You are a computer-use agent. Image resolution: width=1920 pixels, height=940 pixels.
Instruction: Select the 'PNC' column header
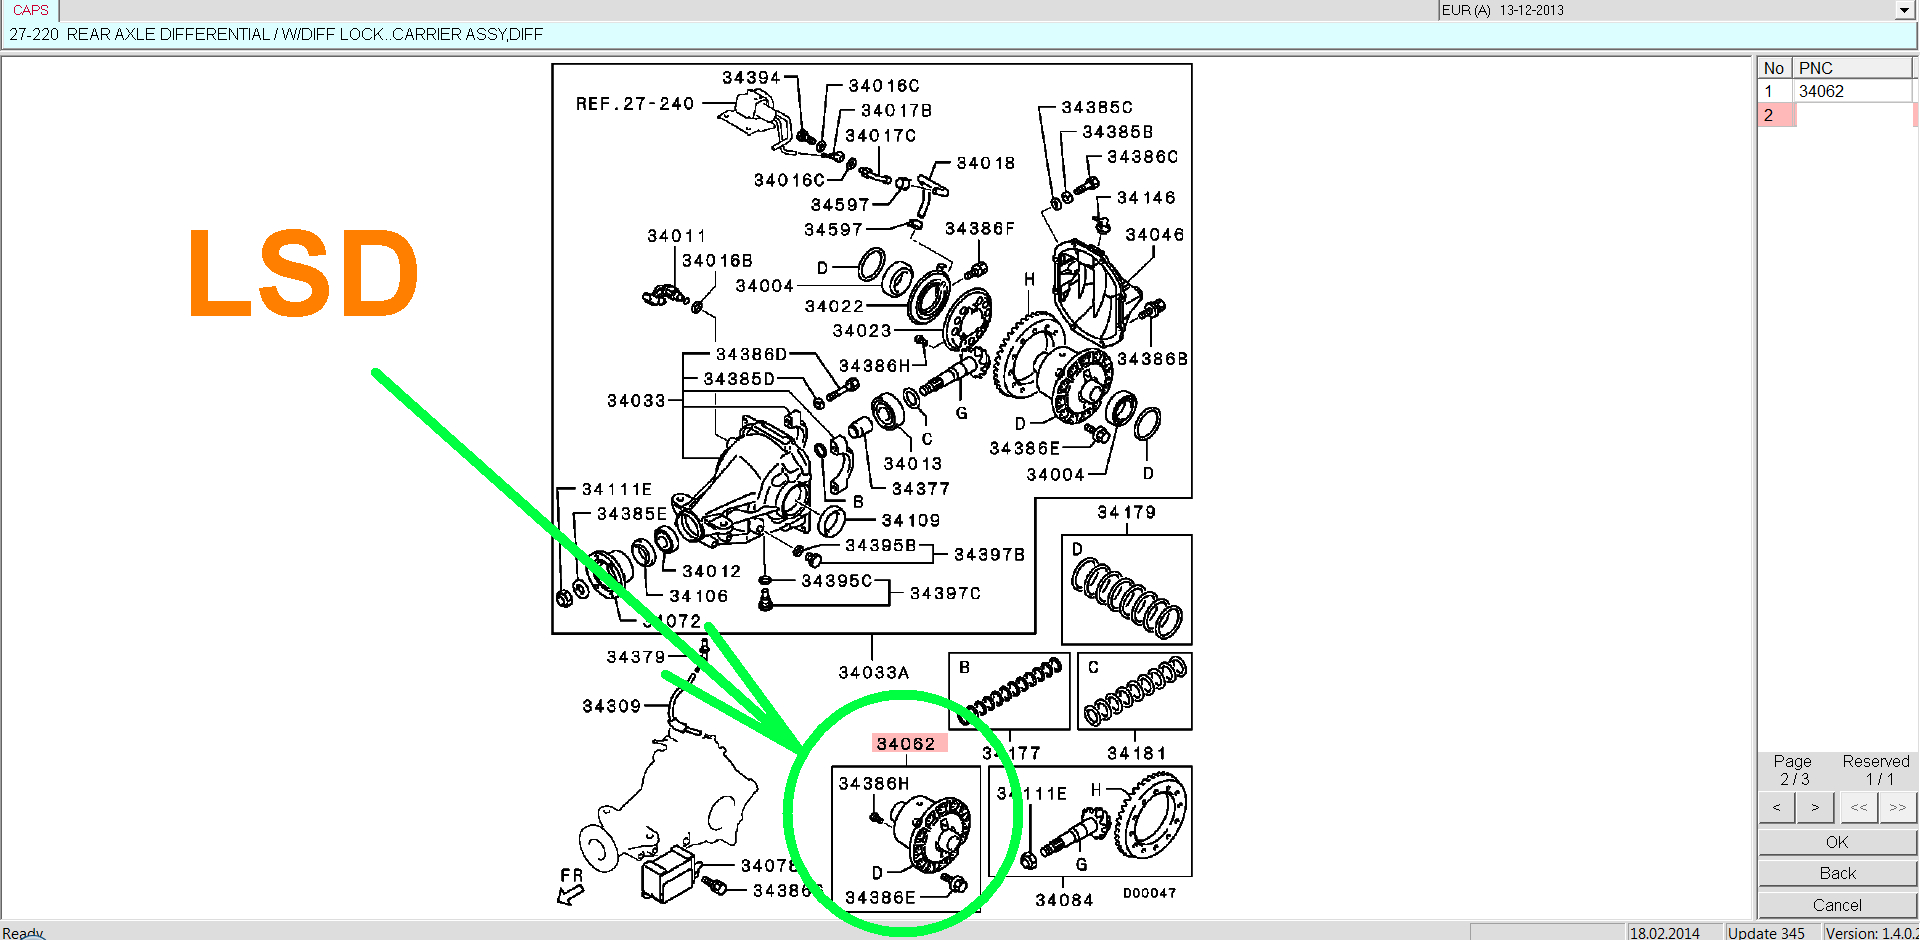click(1852, 68)
